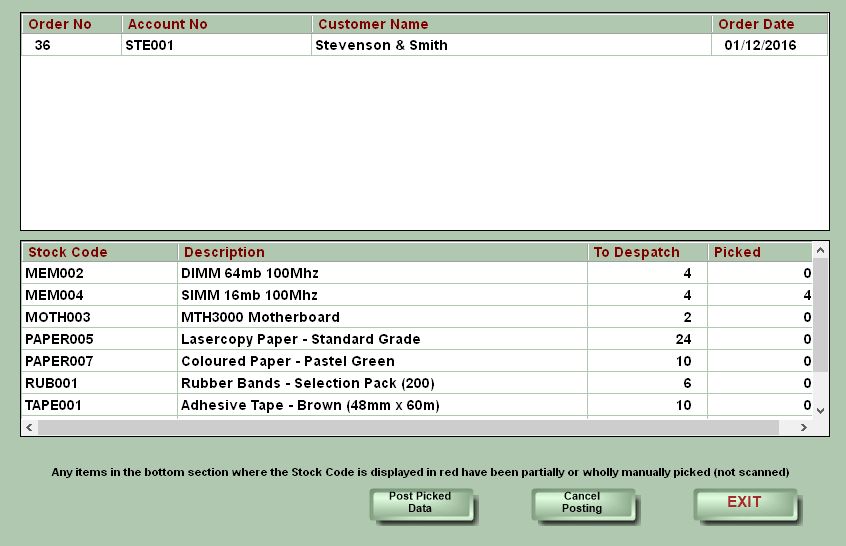
Task: Select account STE001 cell
Action: pos(217,45)
